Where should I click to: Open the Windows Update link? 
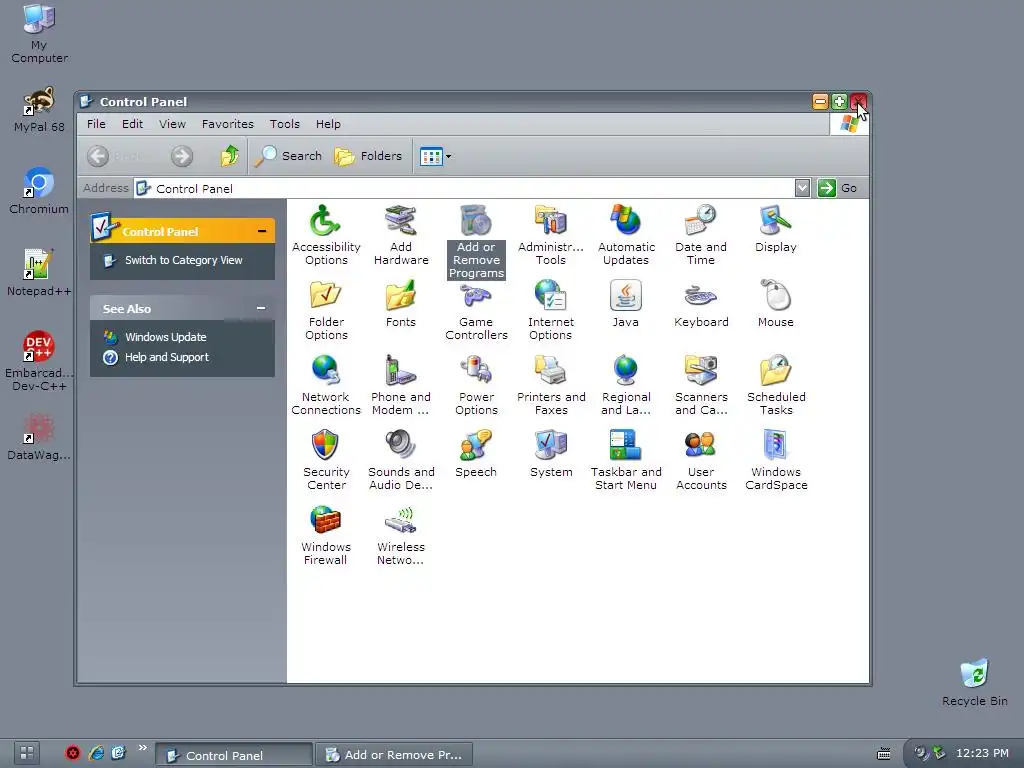click(165, 337)
